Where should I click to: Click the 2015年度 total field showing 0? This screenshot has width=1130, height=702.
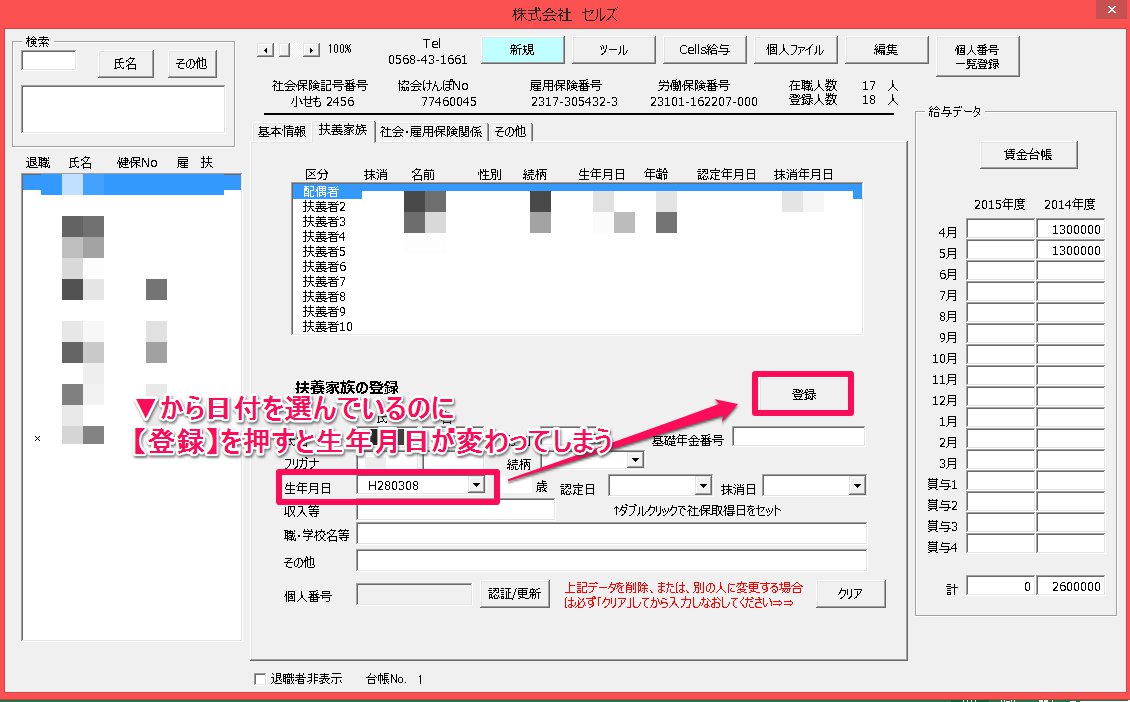(1000, 586)
